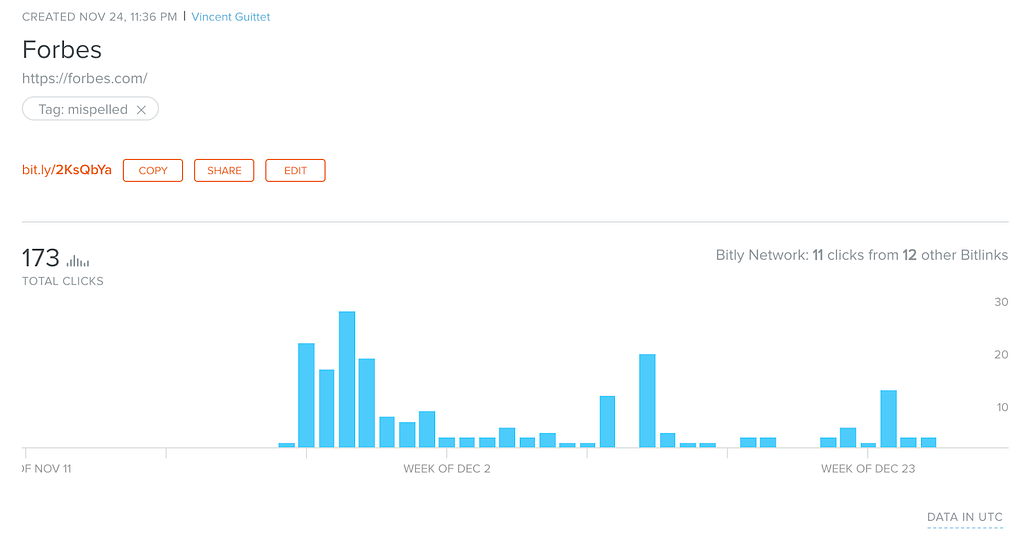Click the WEEK OF DEC 23 axis label
The height and width of the screenshot is (536, 1024).
[x=867, y=468]
